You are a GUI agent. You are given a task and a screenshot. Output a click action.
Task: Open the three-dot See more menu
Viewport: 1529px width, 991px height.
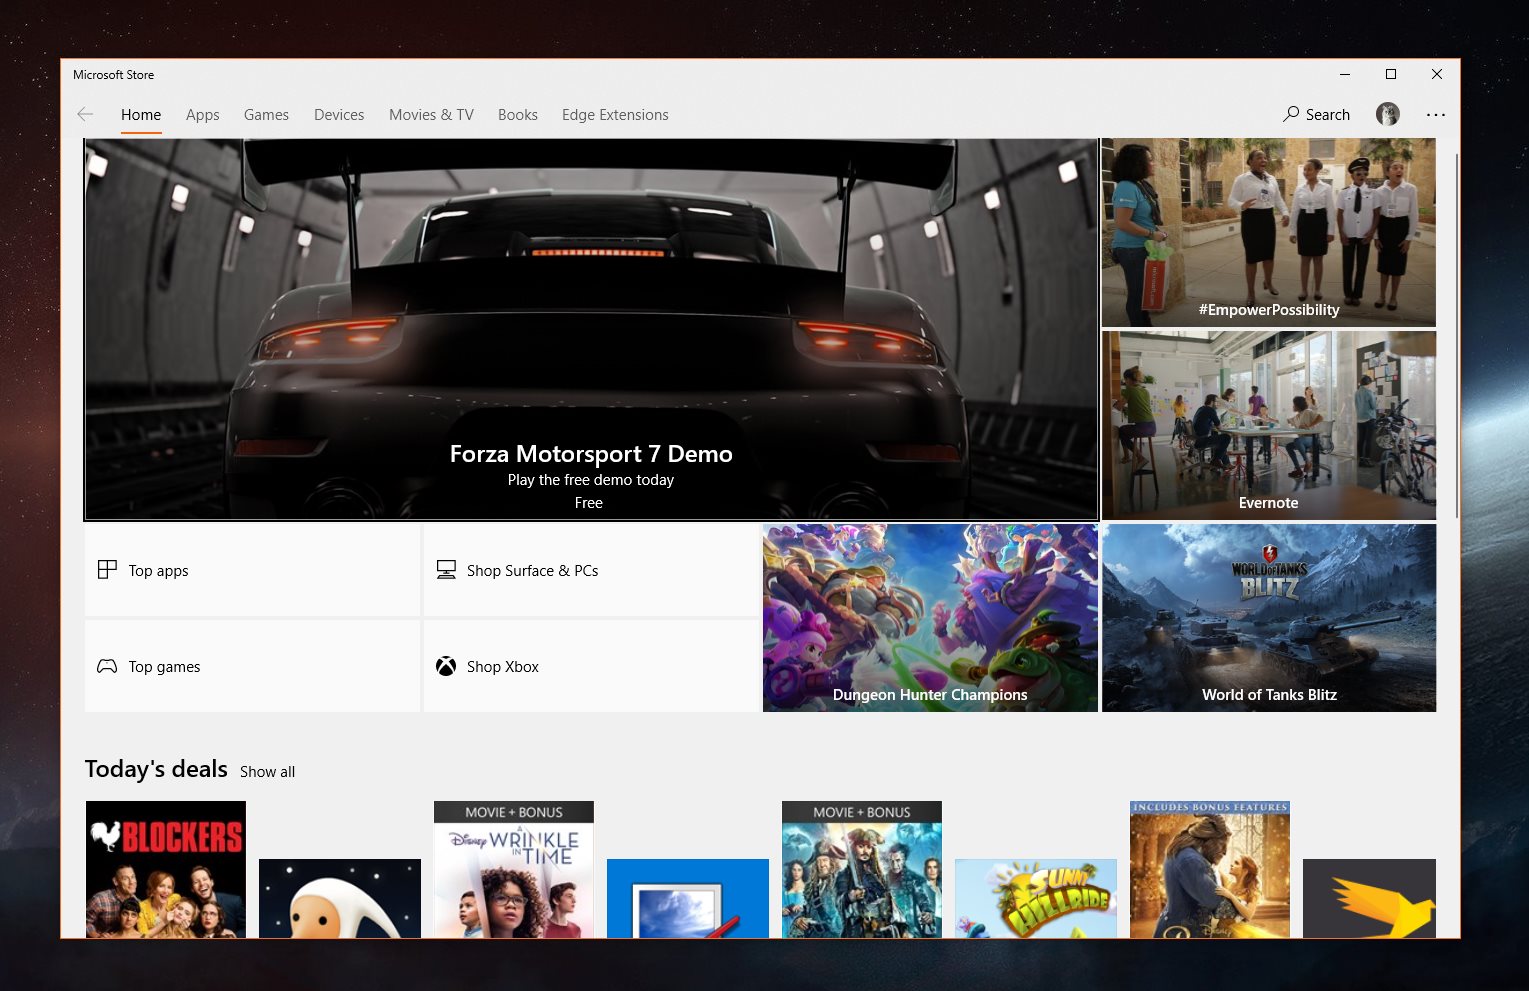coord(1436,115)
